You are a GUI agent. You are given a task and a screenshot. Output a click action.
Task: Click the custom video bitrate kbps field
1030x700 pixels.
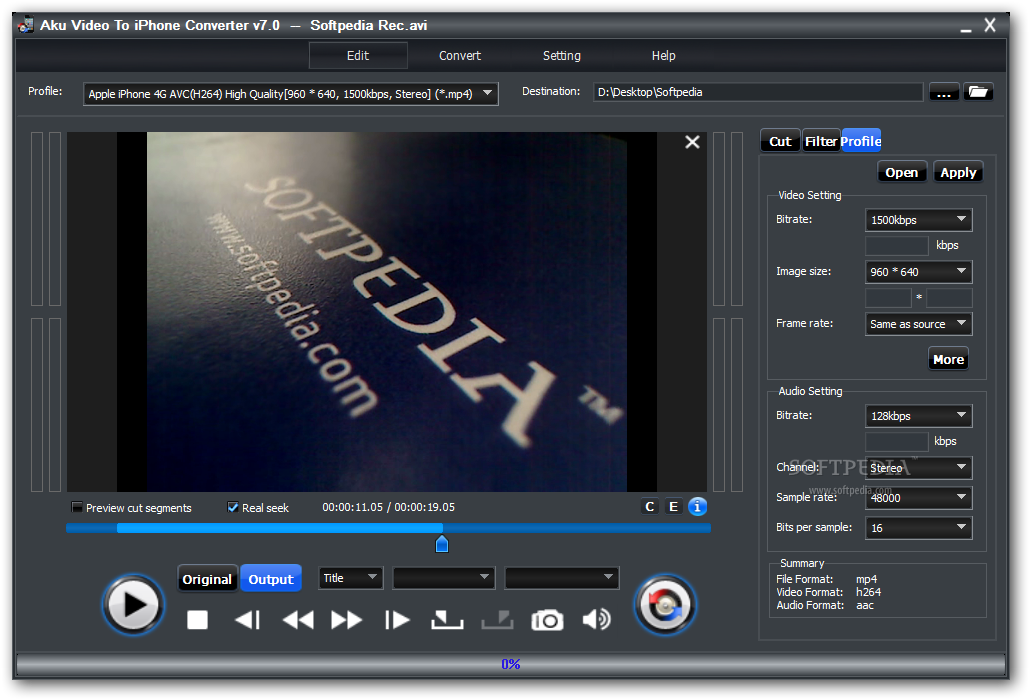pos(897,246)
